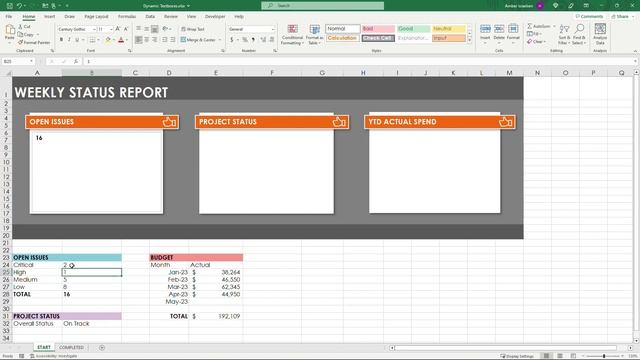Apply cell borders from the Borders icon
Screen dimensions: 640x360
click(x=92, y=40)
